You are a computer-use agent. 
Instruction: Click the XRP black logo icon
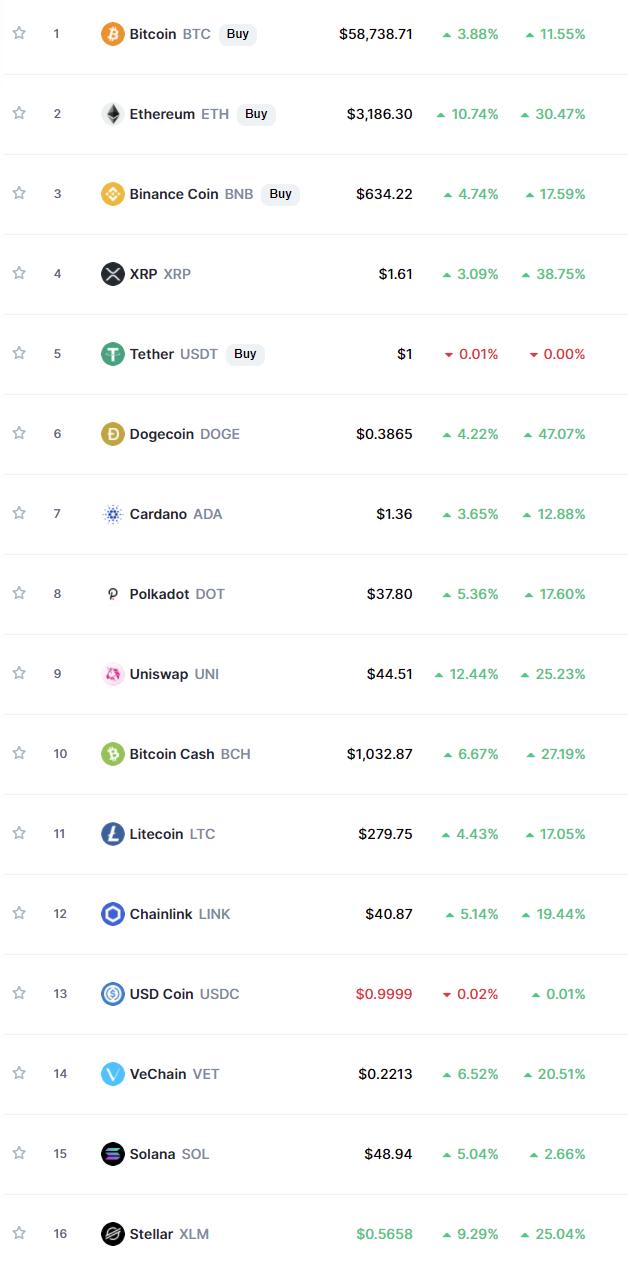pyautogui.click(x=113, y=274)
